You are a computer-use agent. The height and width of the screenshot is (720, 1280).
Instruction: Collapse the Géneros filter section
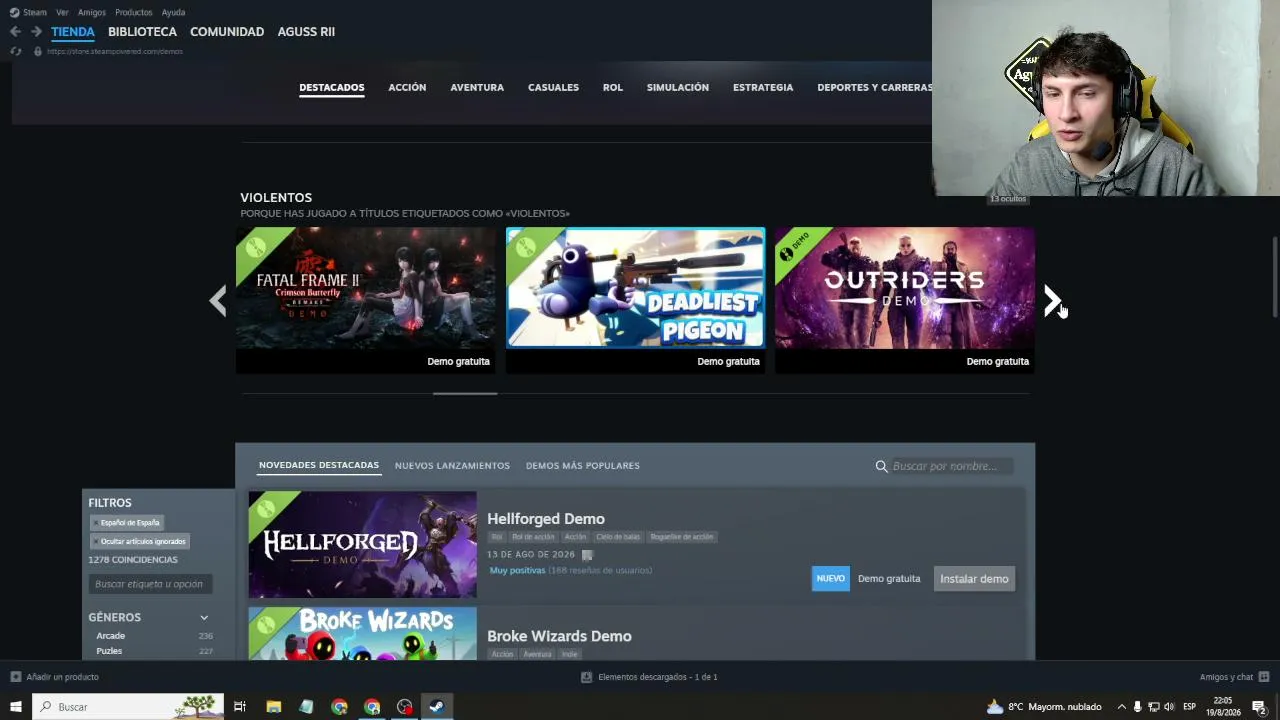coord(204,618)
